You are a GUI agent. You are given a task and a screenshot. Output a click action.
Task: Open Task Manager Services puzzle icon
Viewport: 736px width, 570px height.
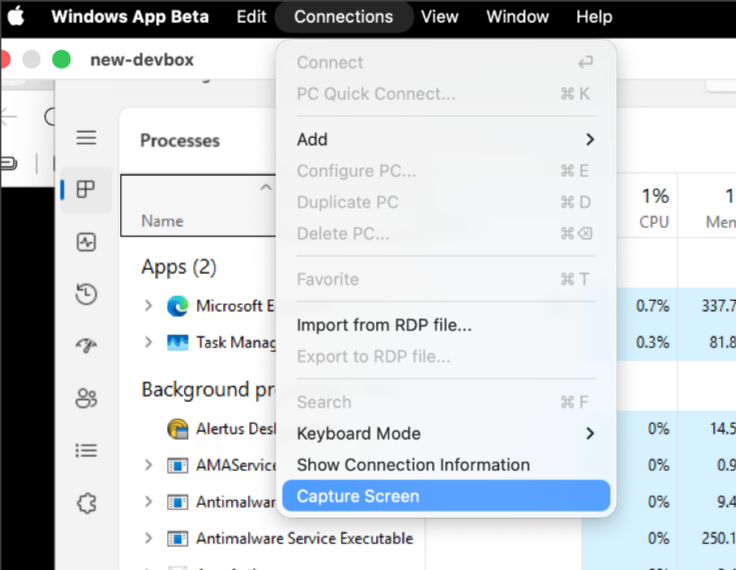(86, 503)
